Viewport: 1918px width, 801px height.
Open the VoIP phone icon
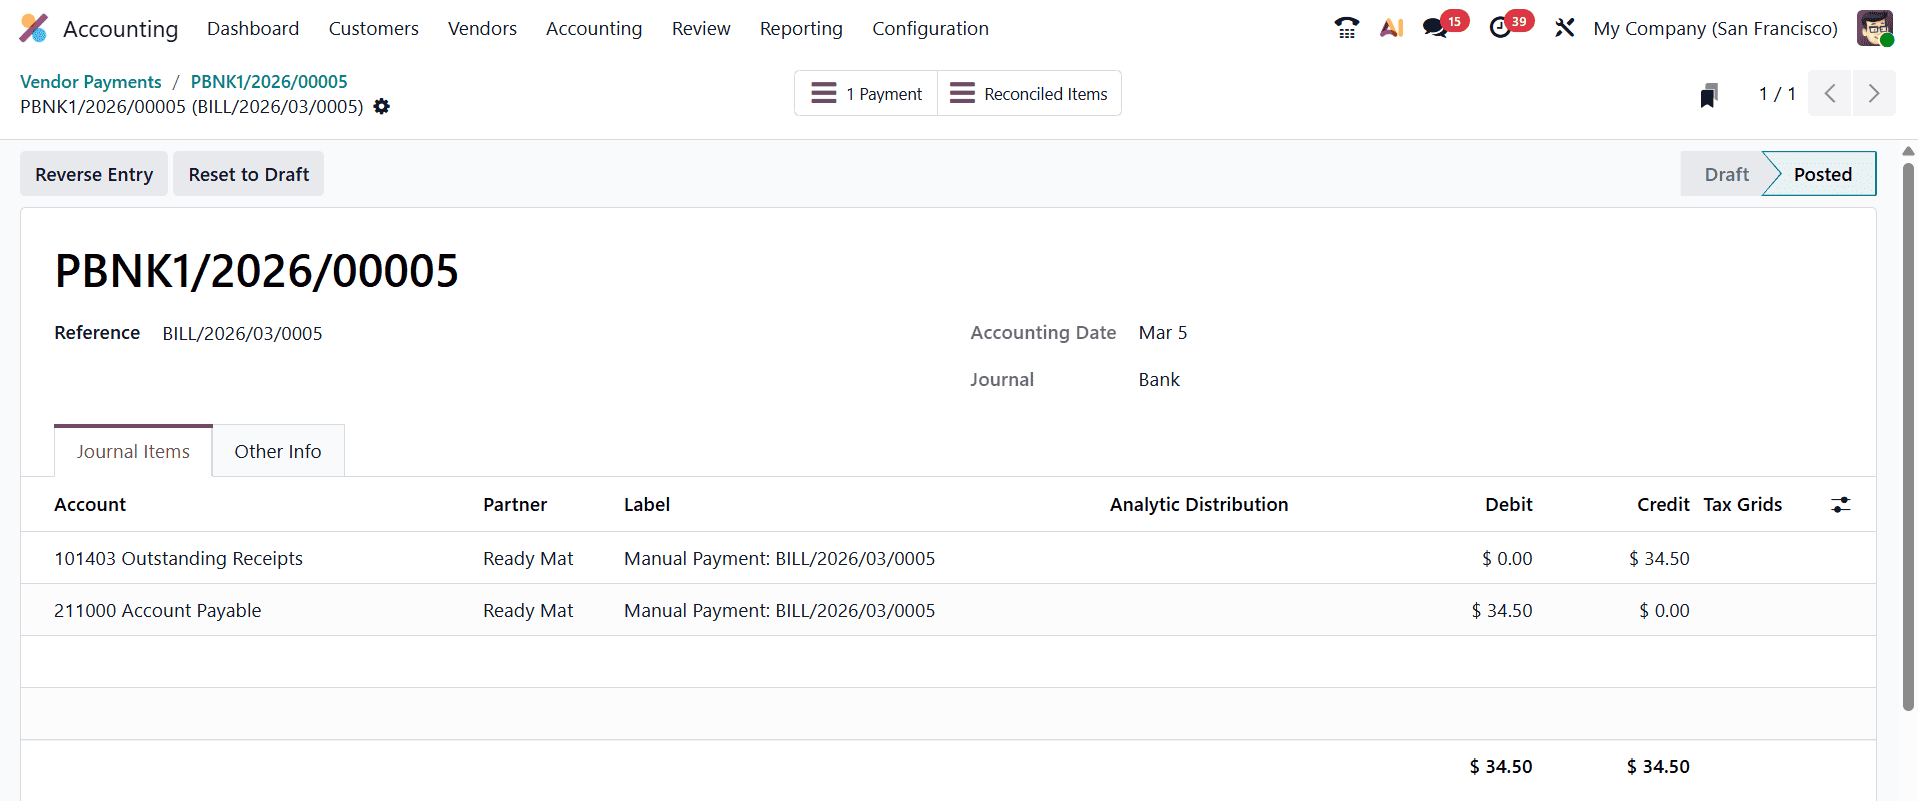click(1346, 28)
